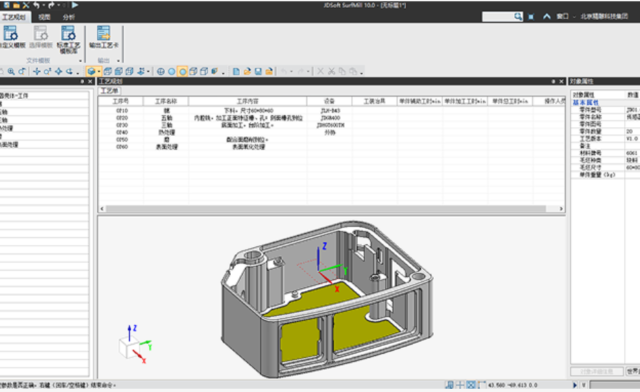Screen dimensions: 640x392
Task: Click the highlighted sphere shading icon
Action: (x=182, y=71)
